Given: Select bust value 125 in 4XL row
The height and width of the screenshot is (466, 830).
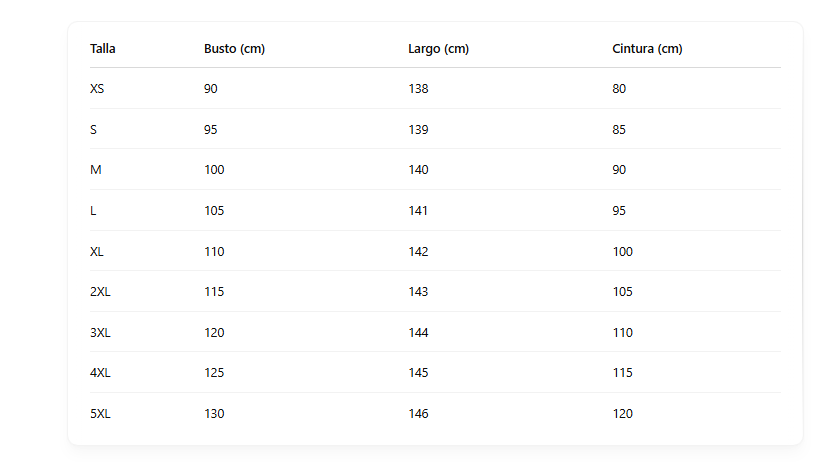Looking at the screenshot, I should click(x=214, y=372).
